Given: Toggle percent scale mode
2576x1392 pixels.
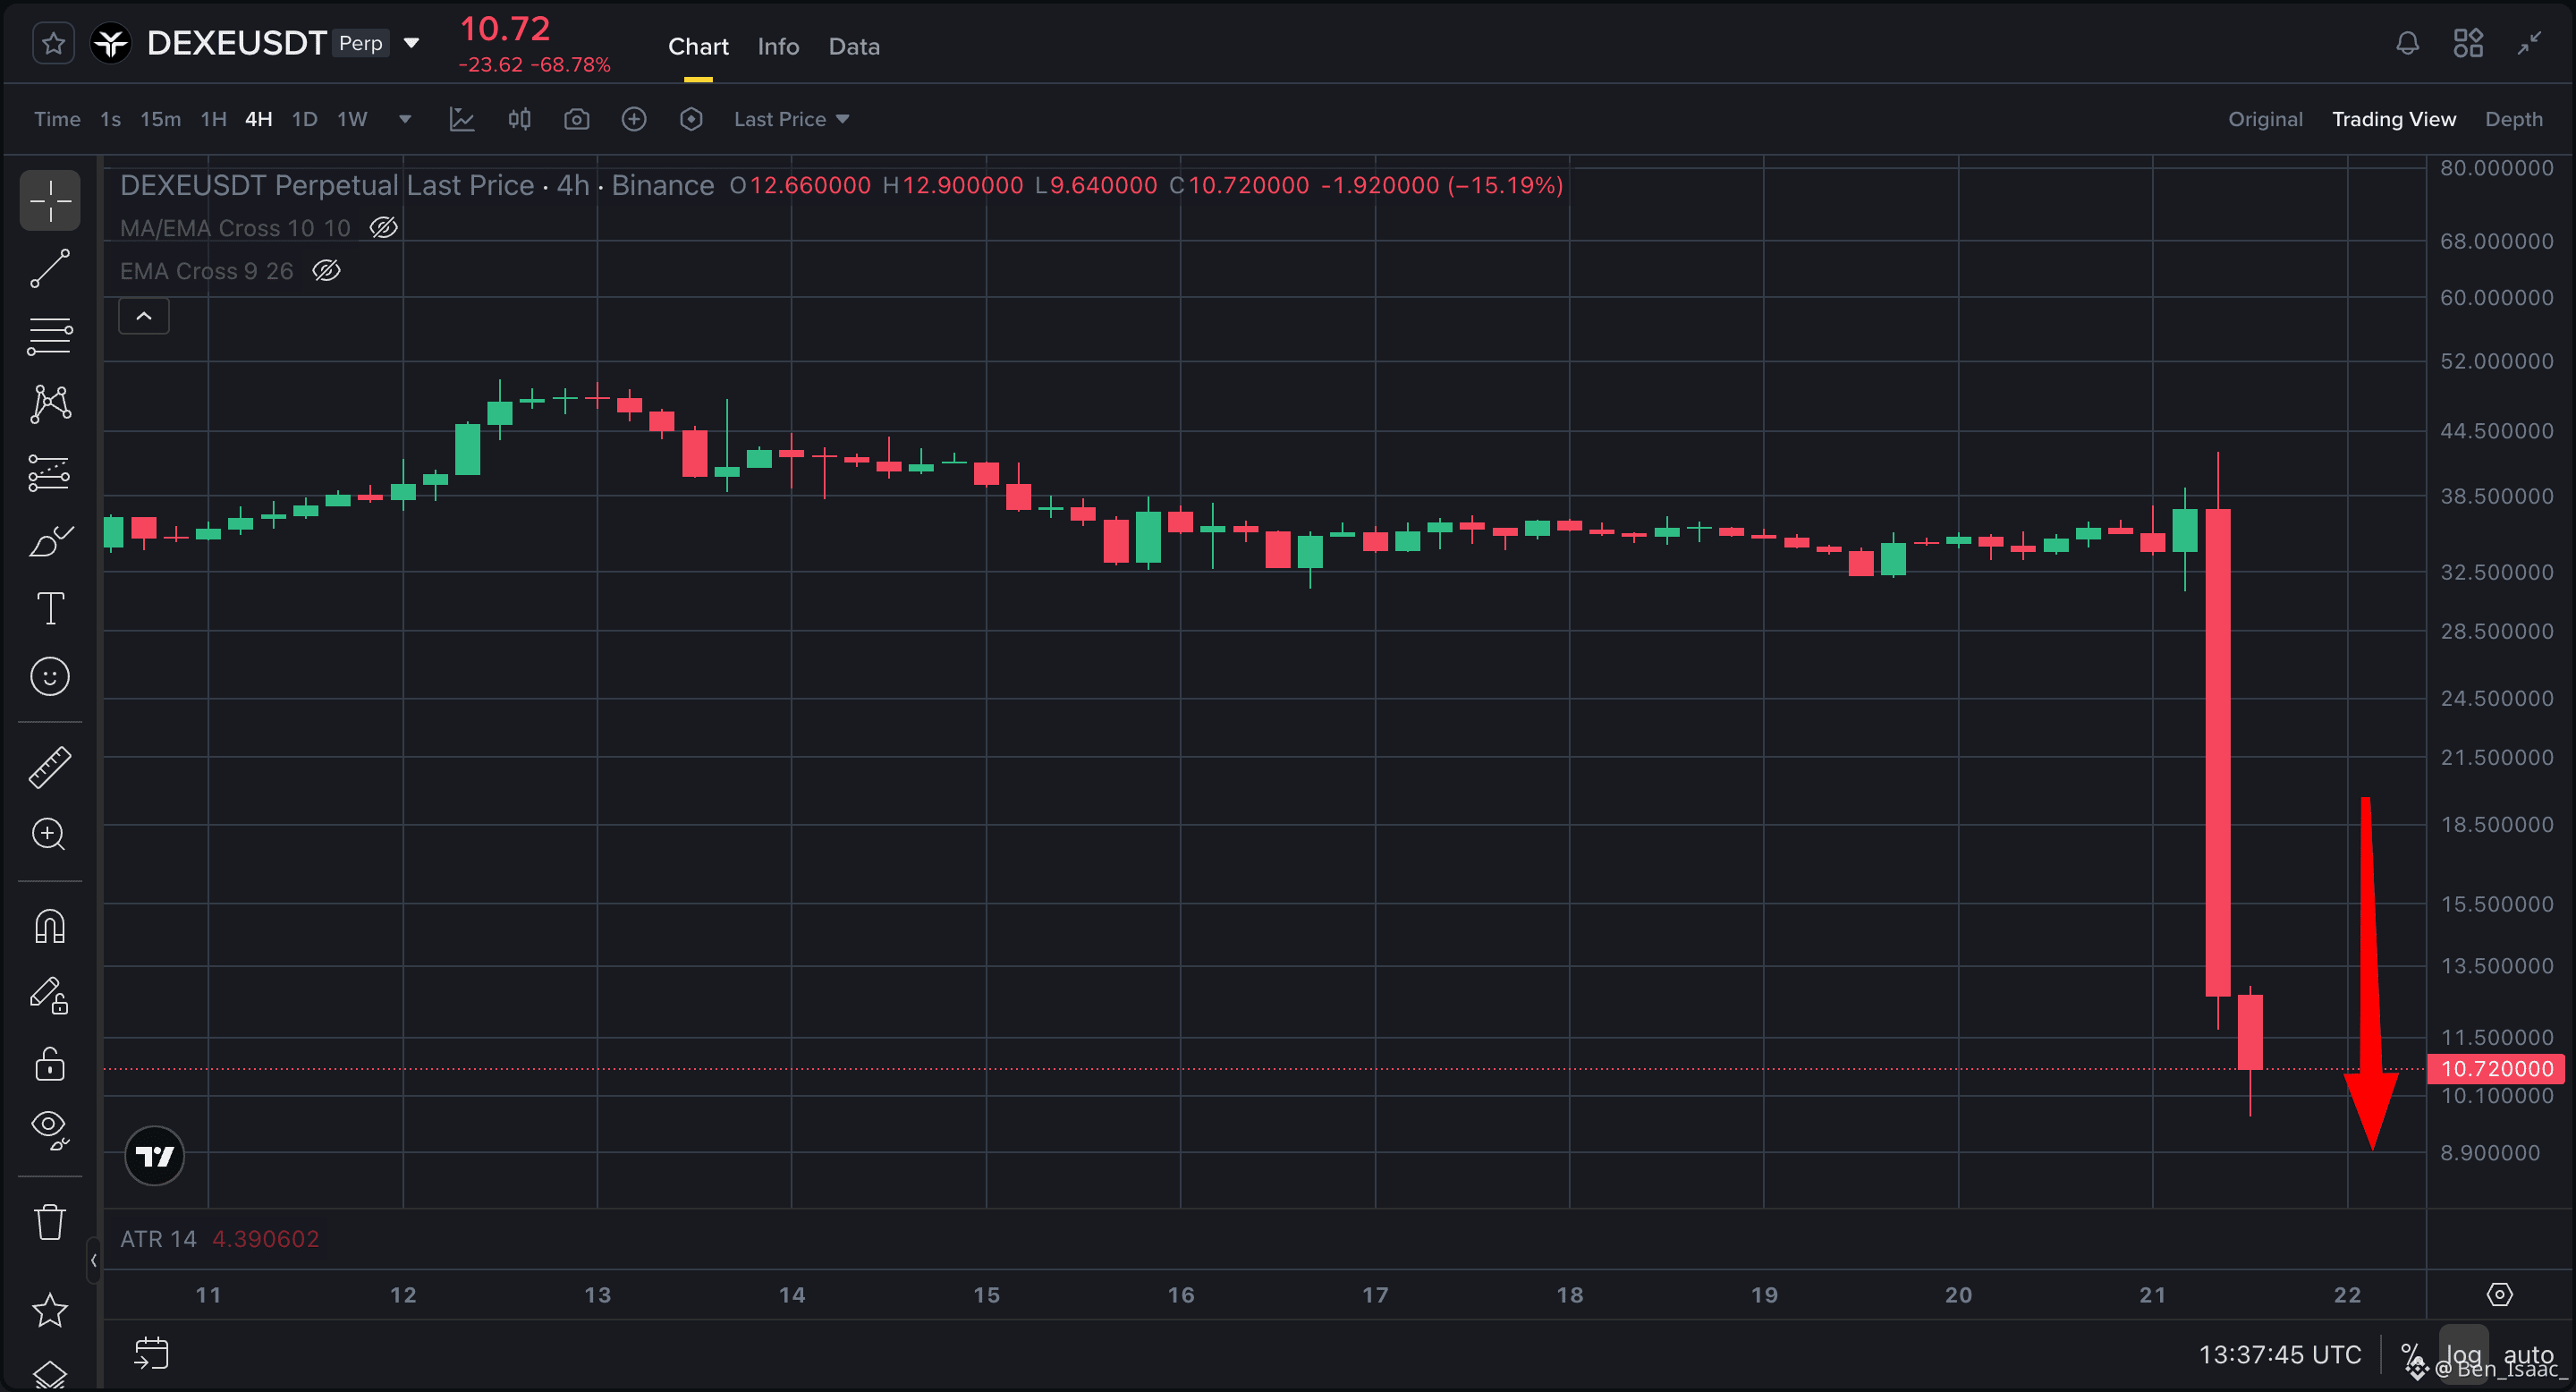Looking at the screenshot, I should click(2412, 1355).
